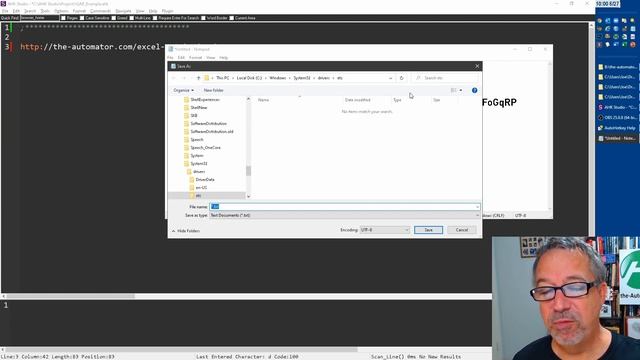Select the DriverData folder
640x360 pixels.
[204, 180]
